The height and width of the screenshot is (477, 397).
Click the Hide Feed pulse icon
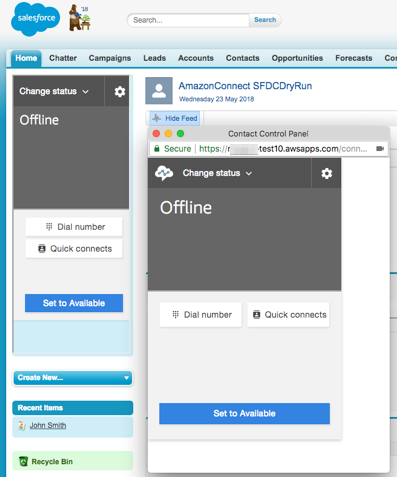[156, 118]
